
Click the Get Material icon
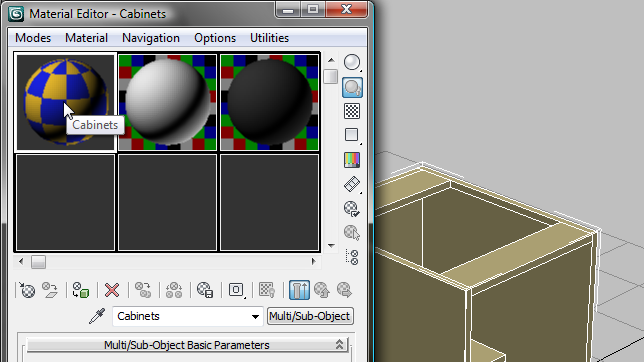pyautogui.click(x=27, y=290)
